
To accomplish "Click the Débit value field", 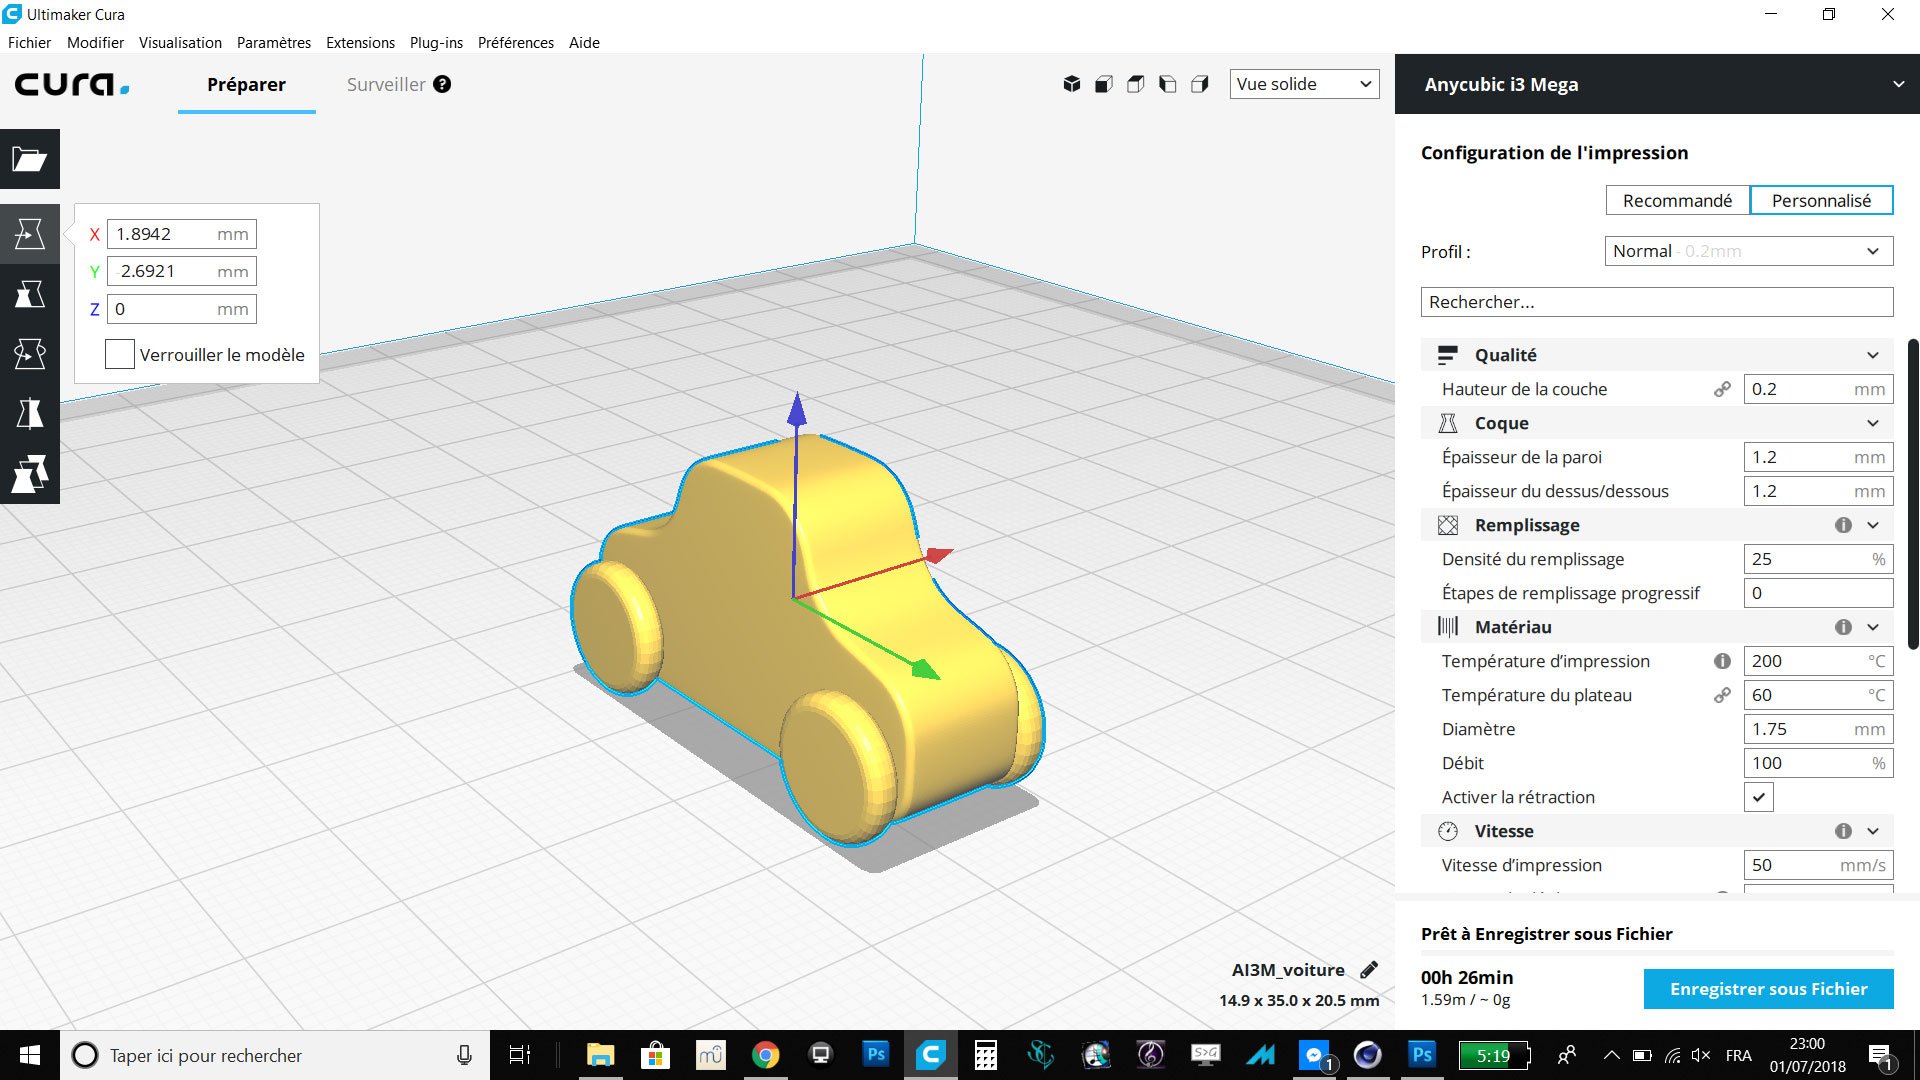I will coord(1818,763).
